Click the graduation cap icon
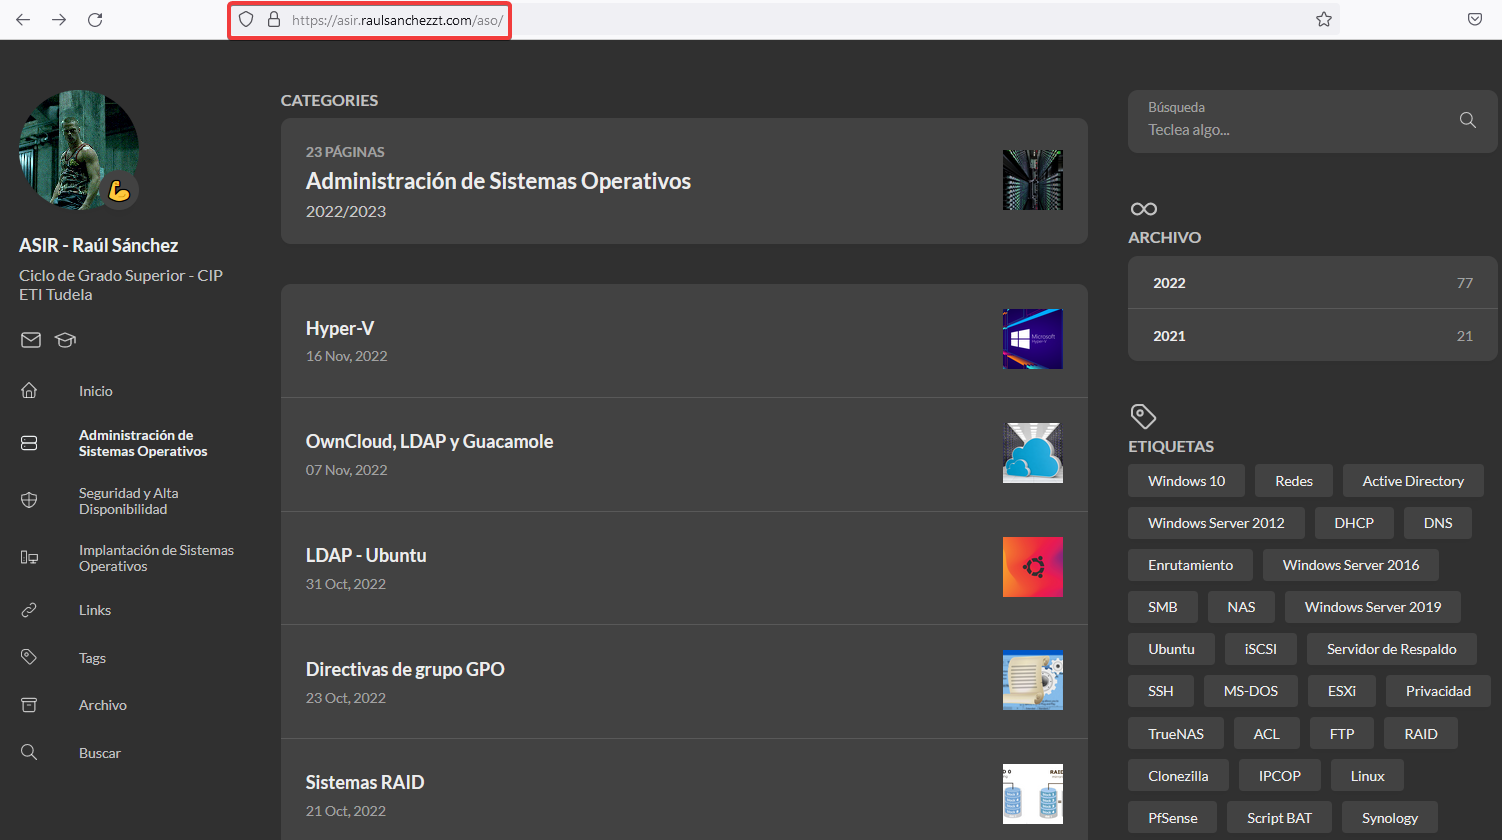The width and height of the screenshot is (1502, 840). 66,340
